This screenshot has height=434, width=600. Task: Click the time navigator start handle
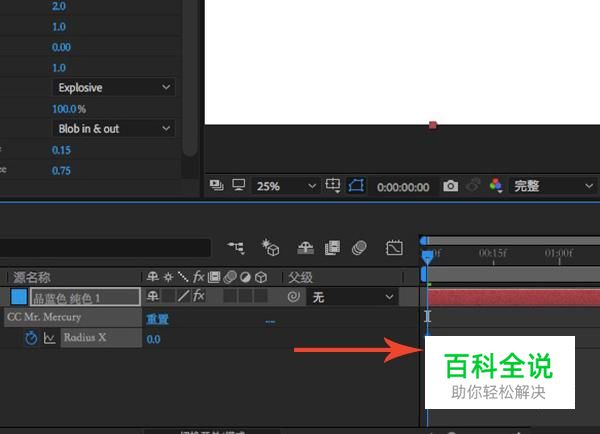click(424, 241)
